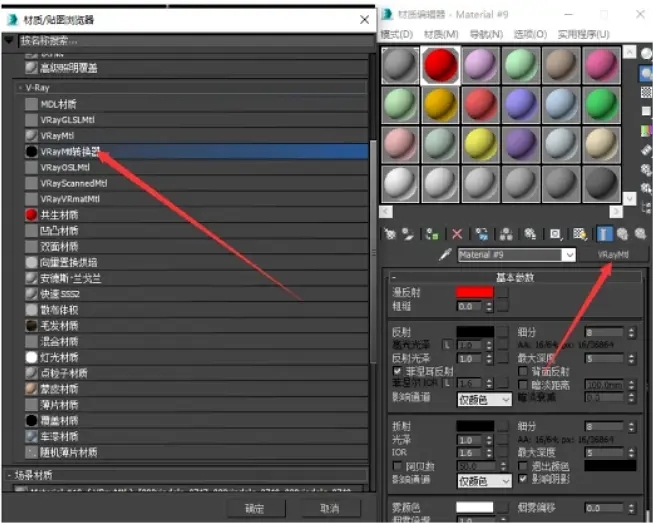Click Select by Material icon on right edge
Screen dimensions: 653x523
point(646,188)
